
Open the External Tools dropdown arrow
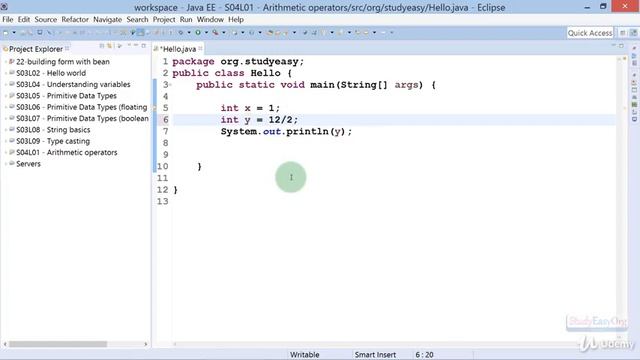pyautogui.click(x=224, y=33)
